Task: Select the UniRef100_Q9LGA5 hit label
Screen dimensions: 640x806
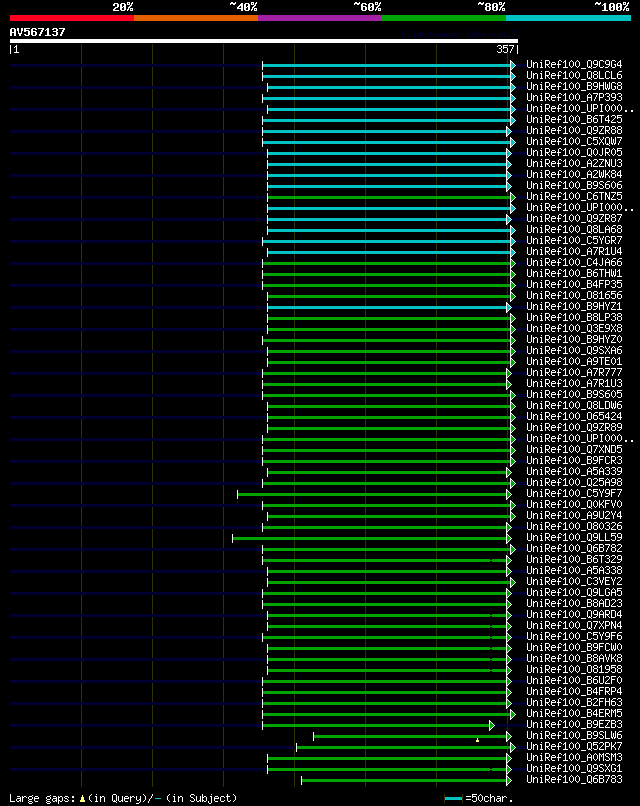Action: point(574,593)
